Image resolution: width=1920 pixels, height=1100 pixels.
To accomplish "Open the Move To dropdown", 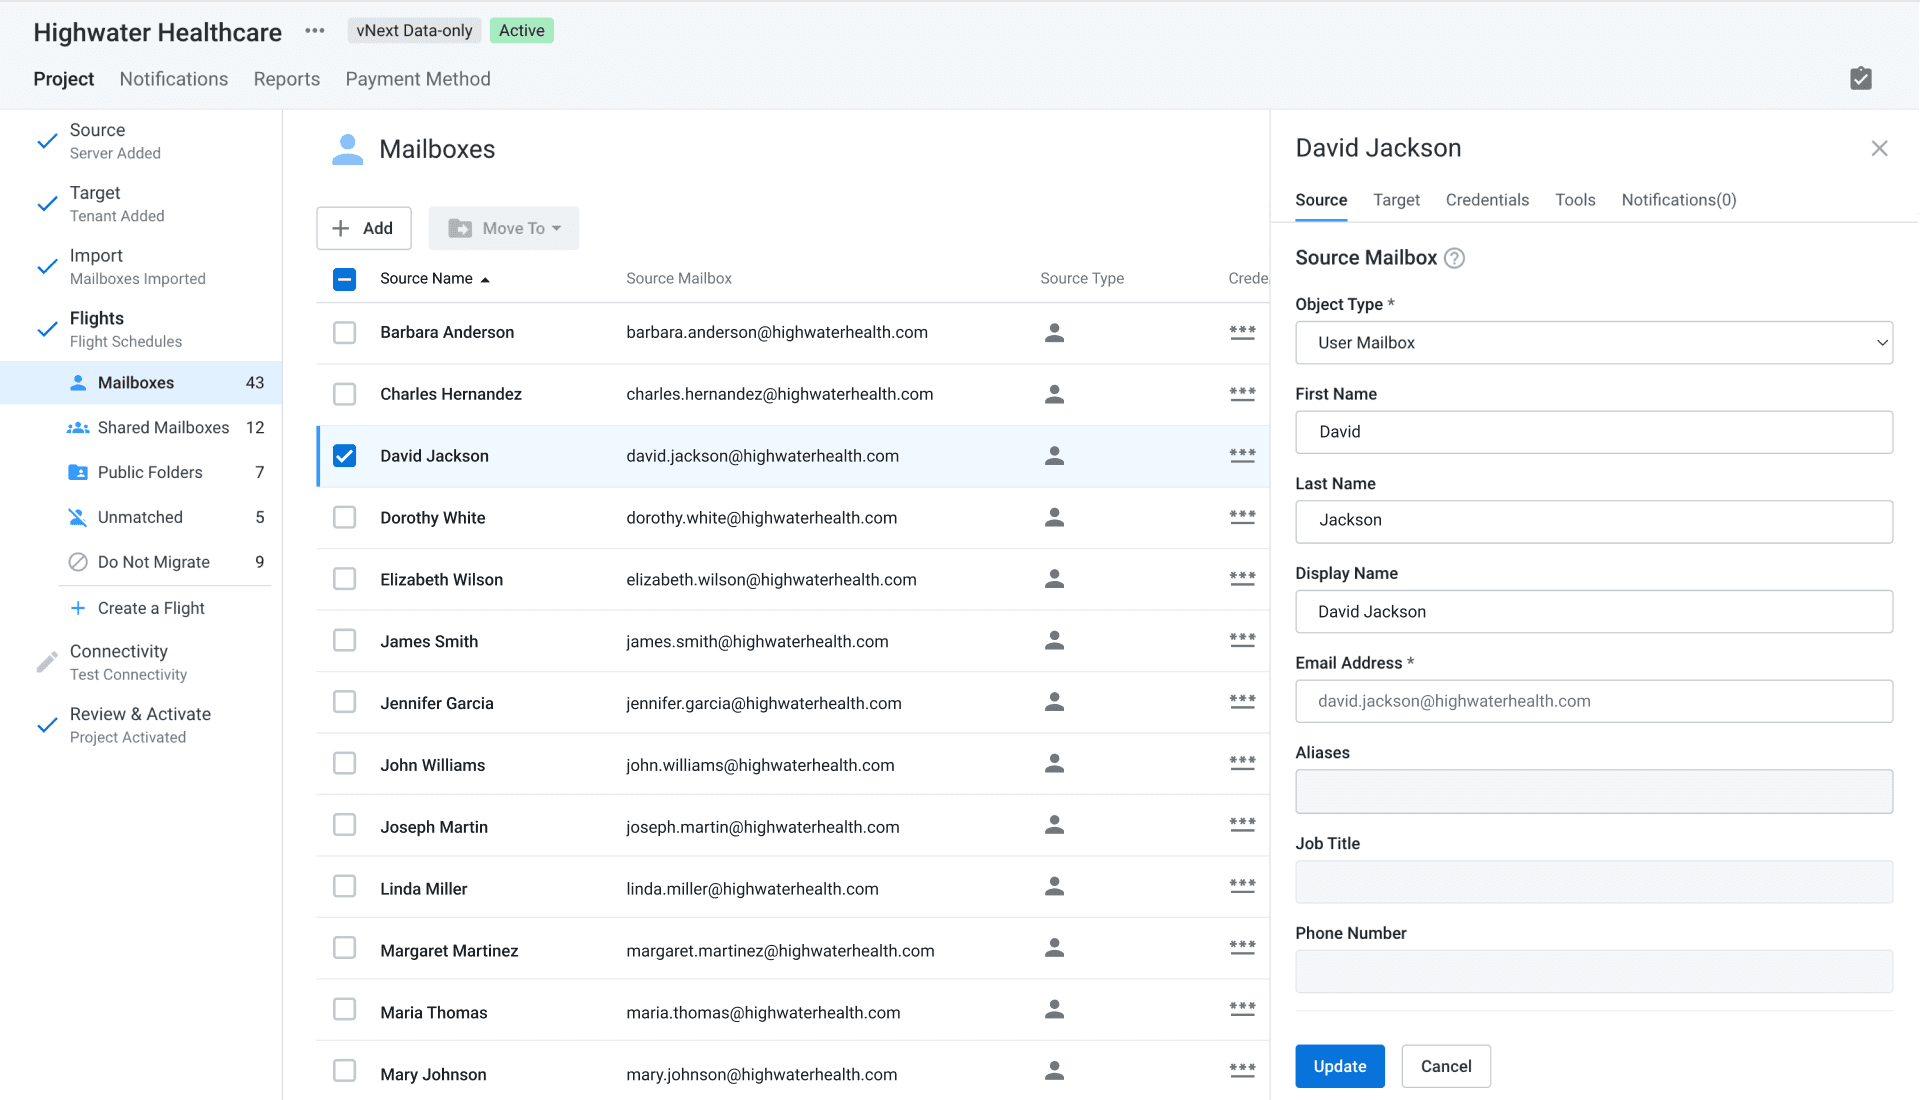I will point(504,228).
